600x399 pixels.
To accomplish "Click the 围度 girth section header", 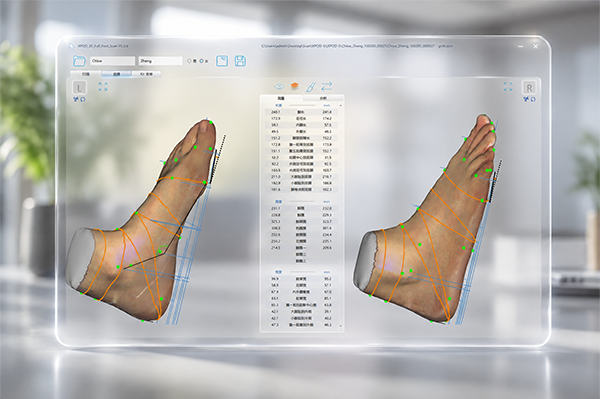I will (x=279, y=202).
